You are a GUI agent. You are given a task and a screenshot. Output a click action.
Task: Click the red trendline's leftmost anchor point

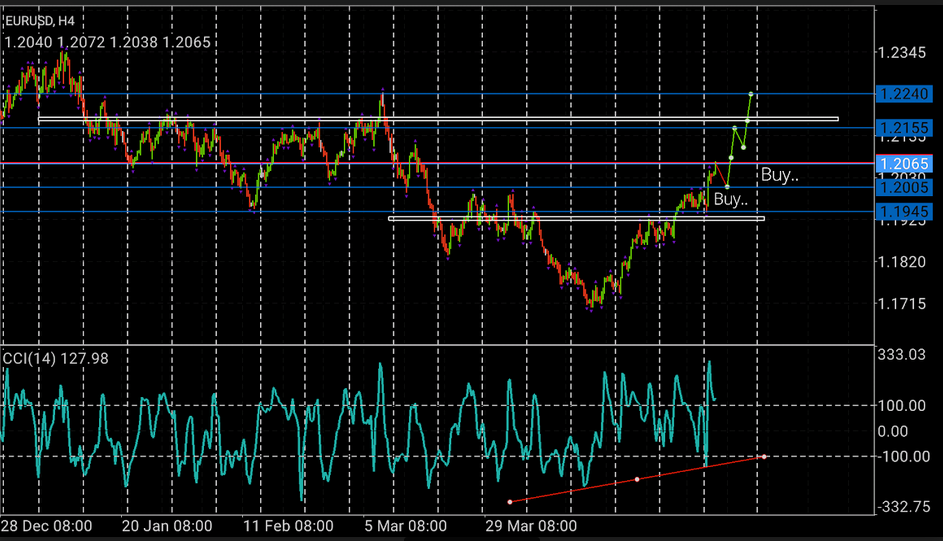[x=510, y=501]
